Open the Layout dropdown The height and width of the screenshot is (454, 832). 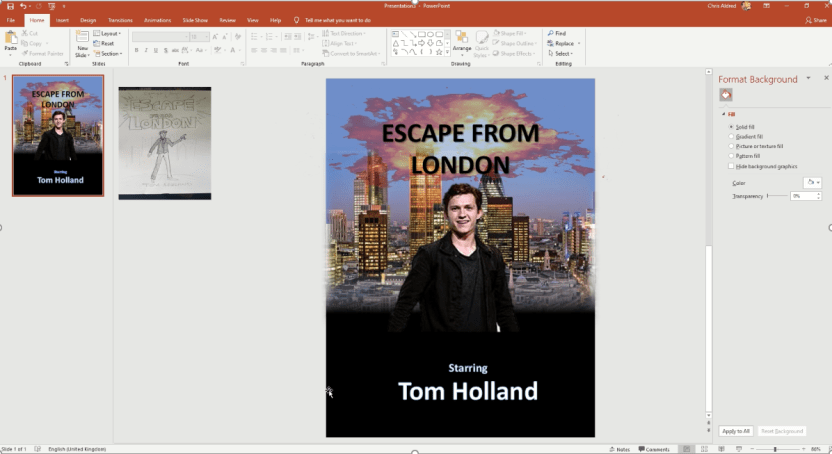pyautogui.click(x=107, y=33)
